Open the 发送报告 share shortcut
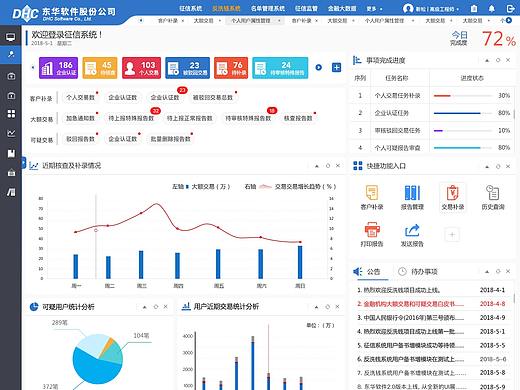 (x=412, y=235)
